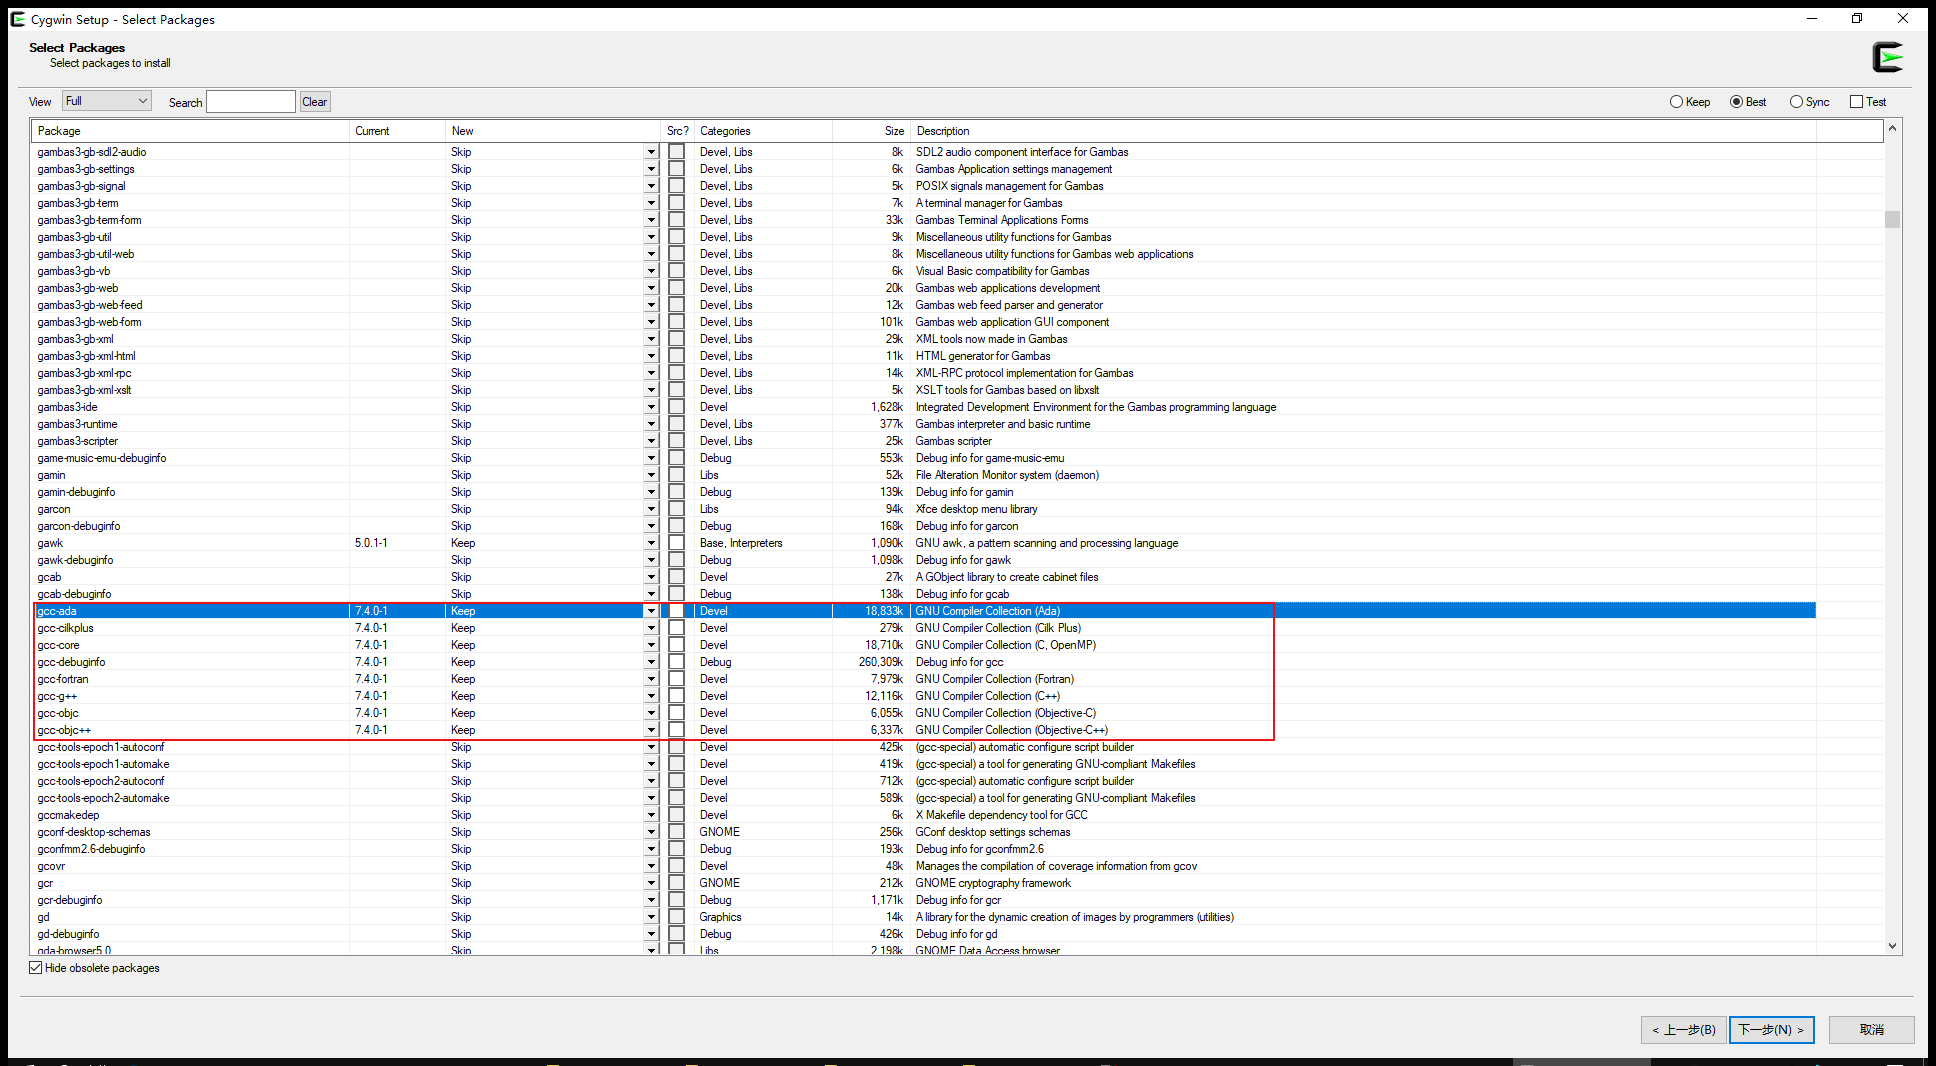Open the View dropdown set to Full
1936x1066 pixels.
[107, 101]
